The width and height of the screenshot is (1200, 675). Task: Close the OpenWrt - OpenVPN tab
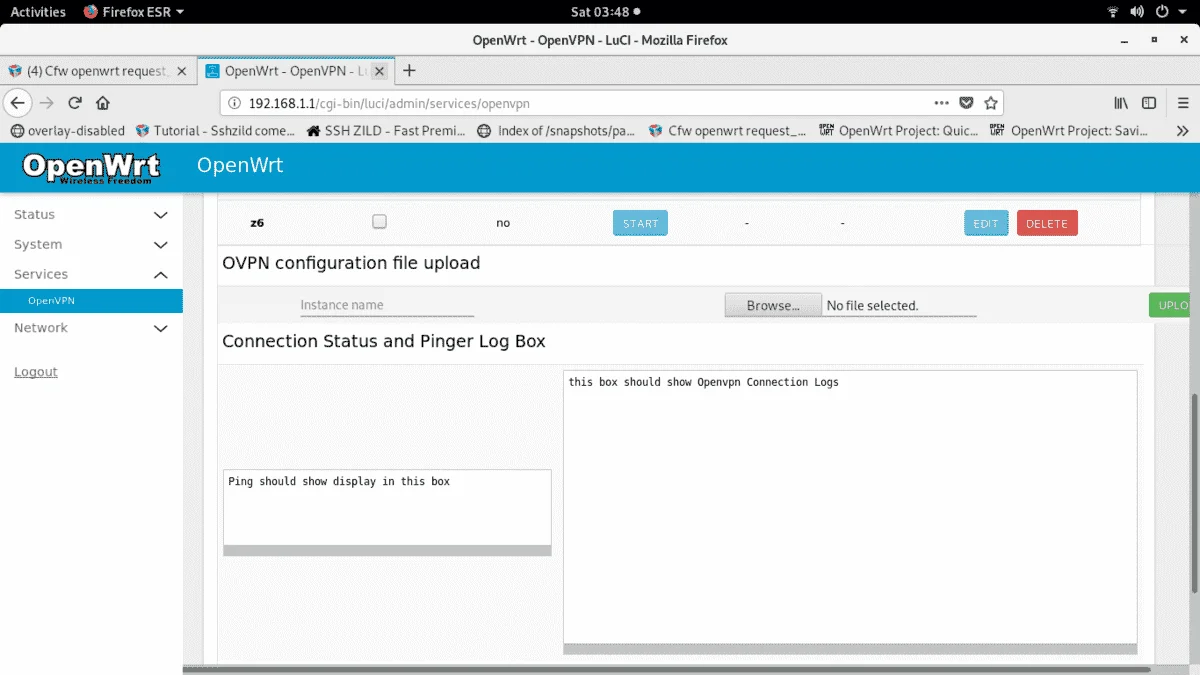379,71
